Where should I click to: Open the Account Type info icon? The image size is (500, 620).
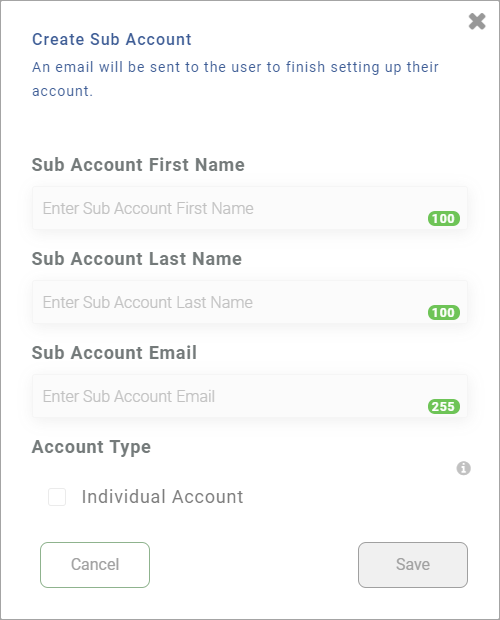pyautogui.click(x=464, y=468)
